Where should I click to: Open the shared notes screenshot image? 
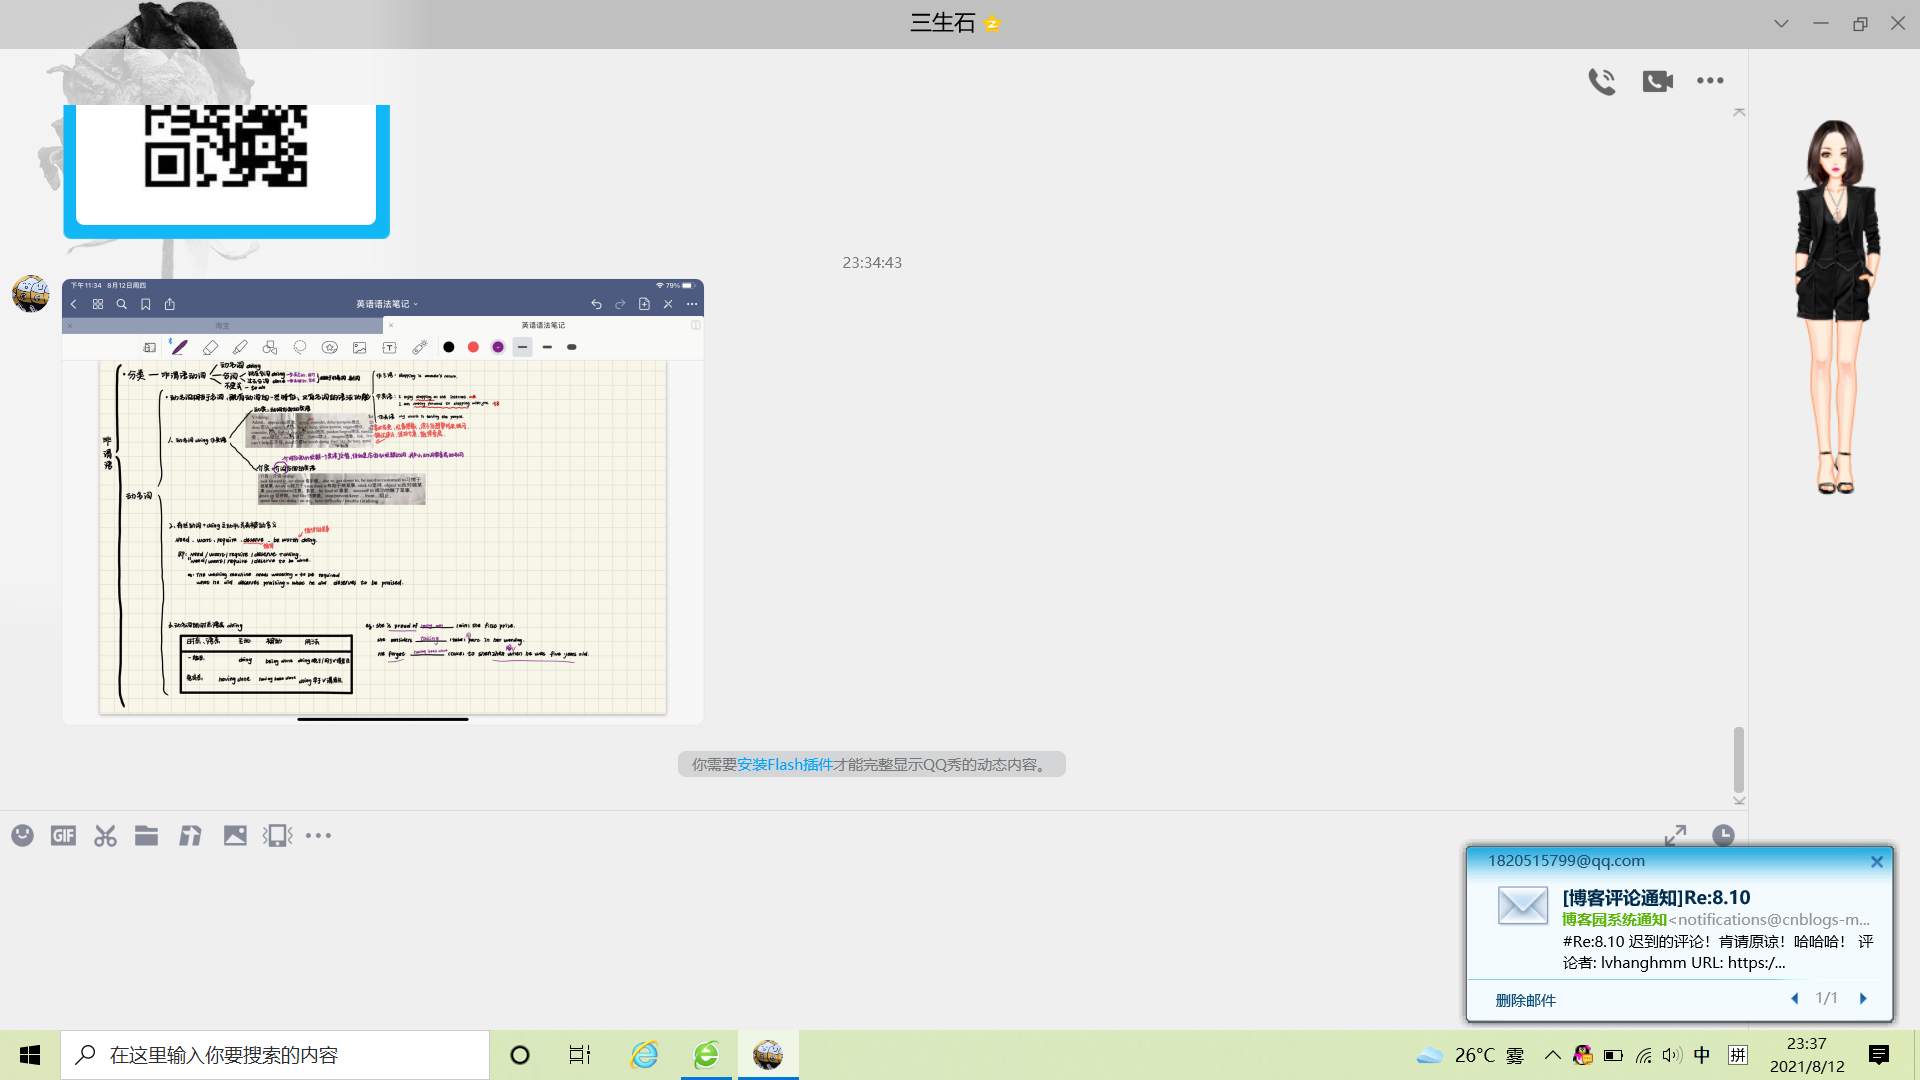[383, 501]
